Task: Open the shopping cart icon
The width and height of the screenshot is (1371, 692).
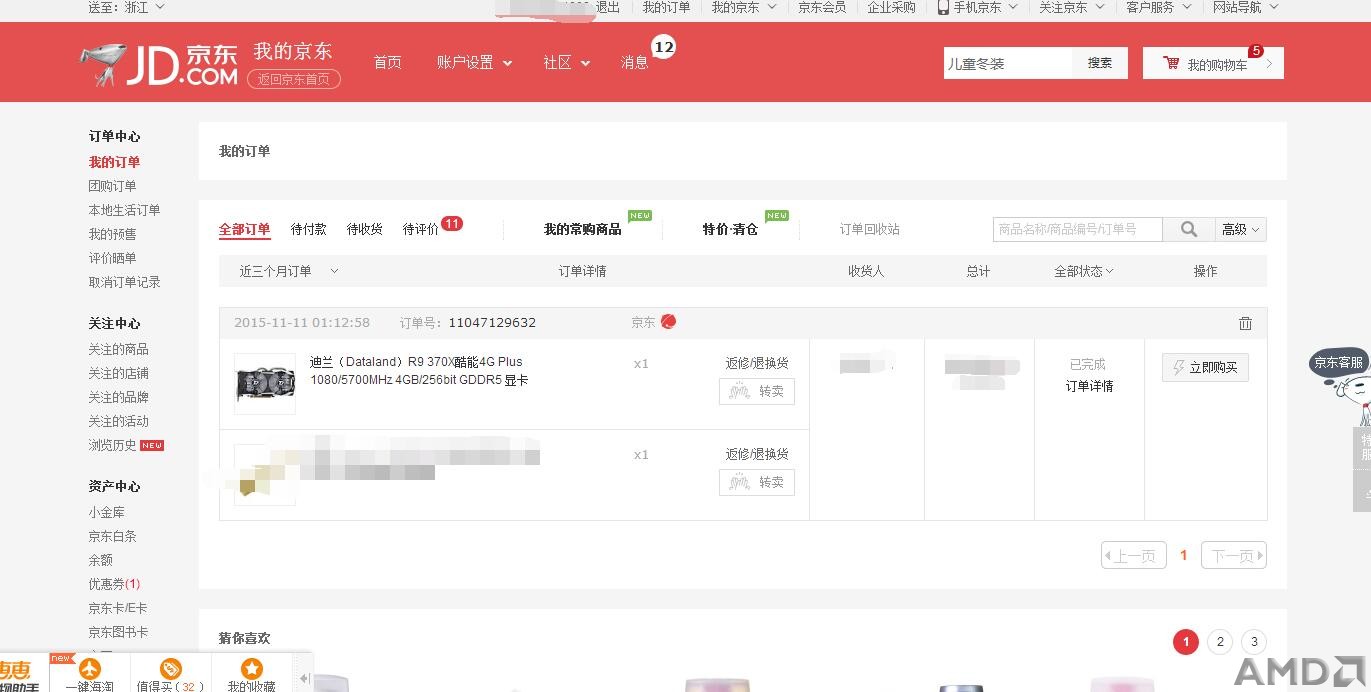Action: coord(1171,63)
